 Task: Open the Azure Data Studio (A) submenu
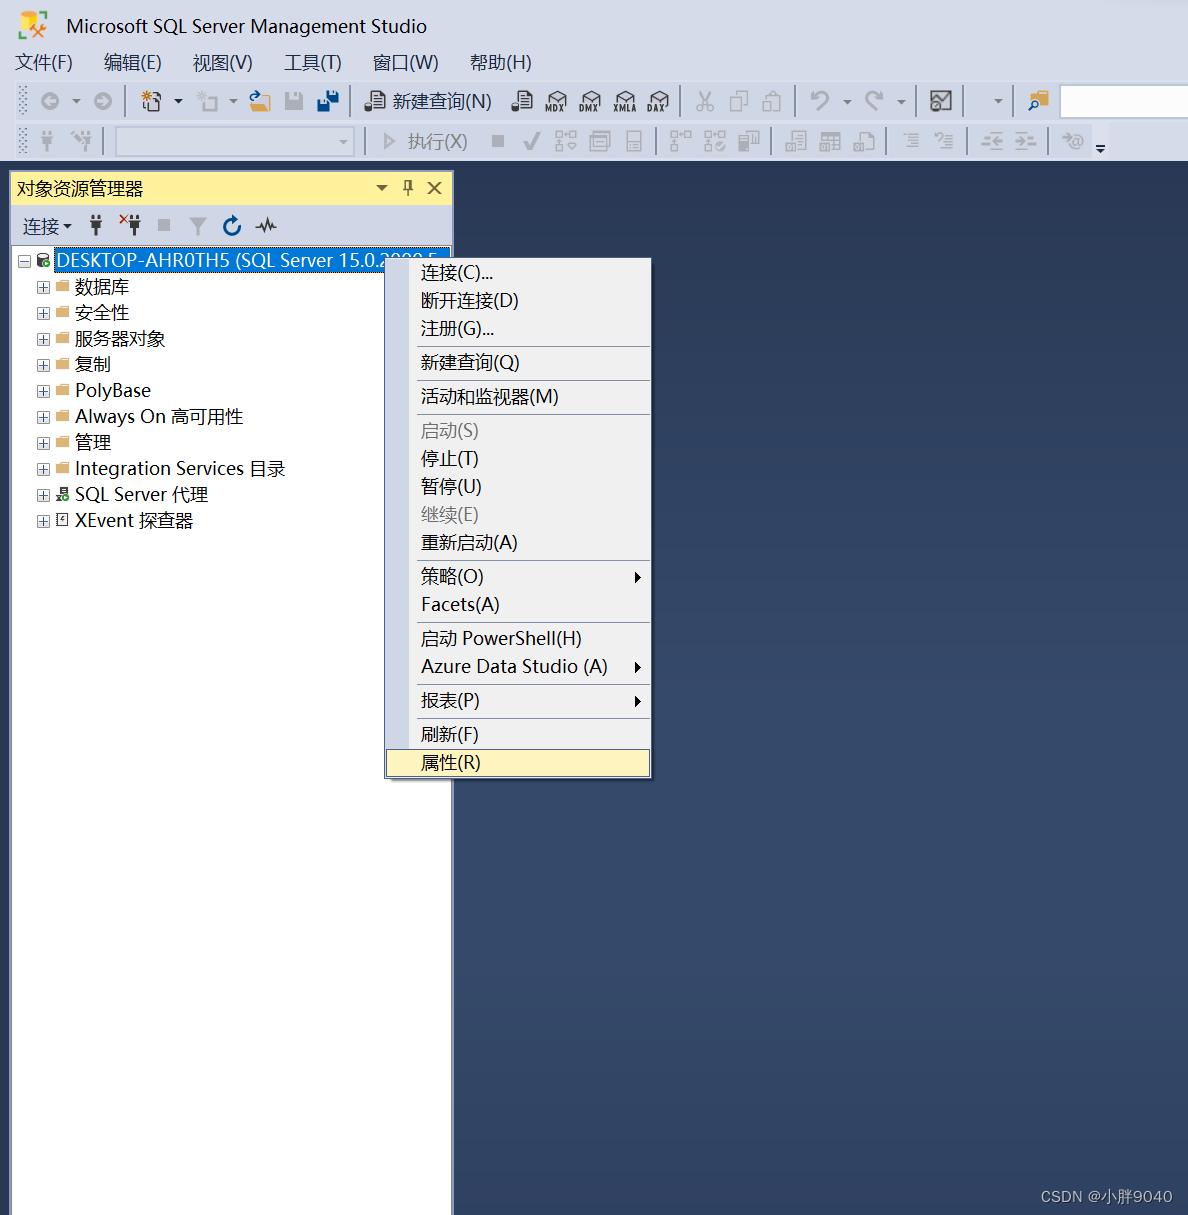pos(518,667)
